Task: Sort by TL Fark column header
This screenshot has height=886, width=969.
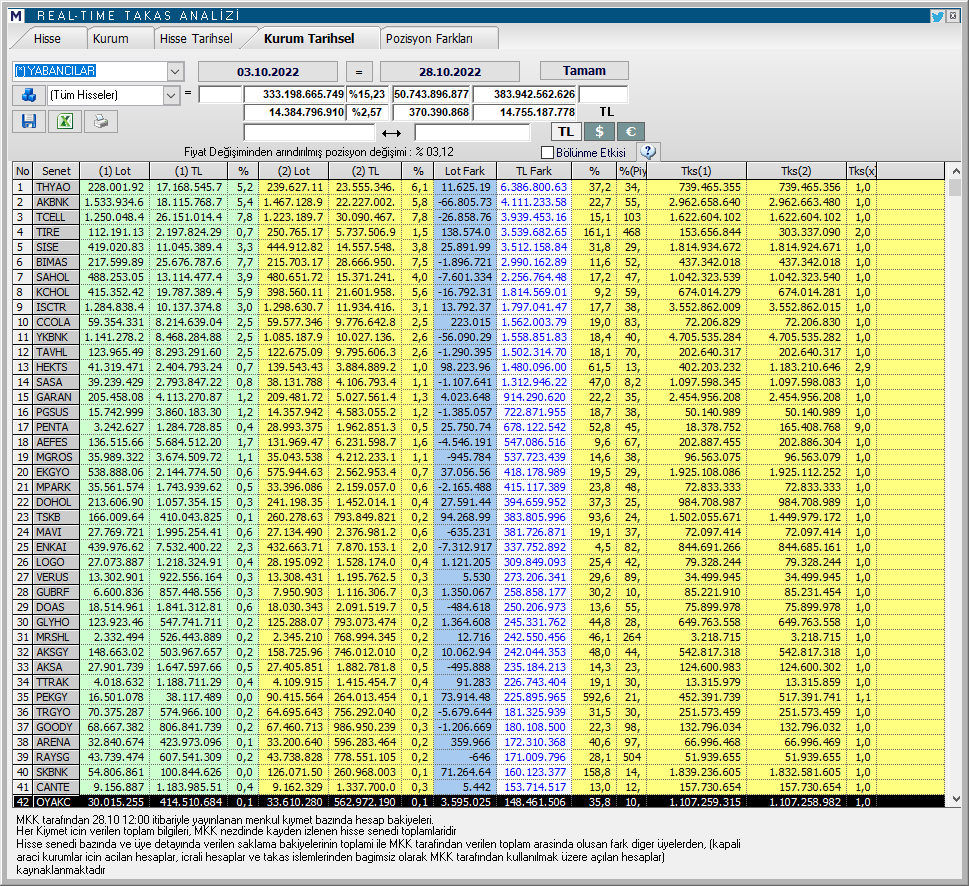Action: [x=533, y=171]
